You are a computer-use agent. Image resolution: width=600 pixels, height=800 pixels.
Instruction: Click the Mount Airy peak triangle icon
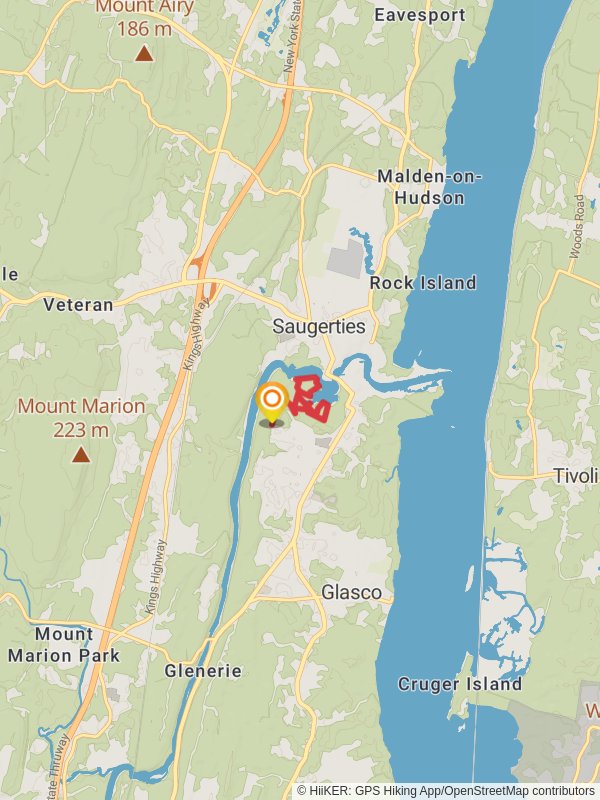pos(144,53)
